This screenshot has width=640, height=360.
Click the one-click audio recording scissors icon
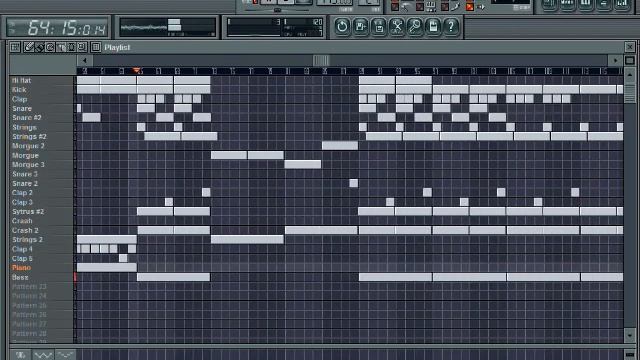coord(397,27)
